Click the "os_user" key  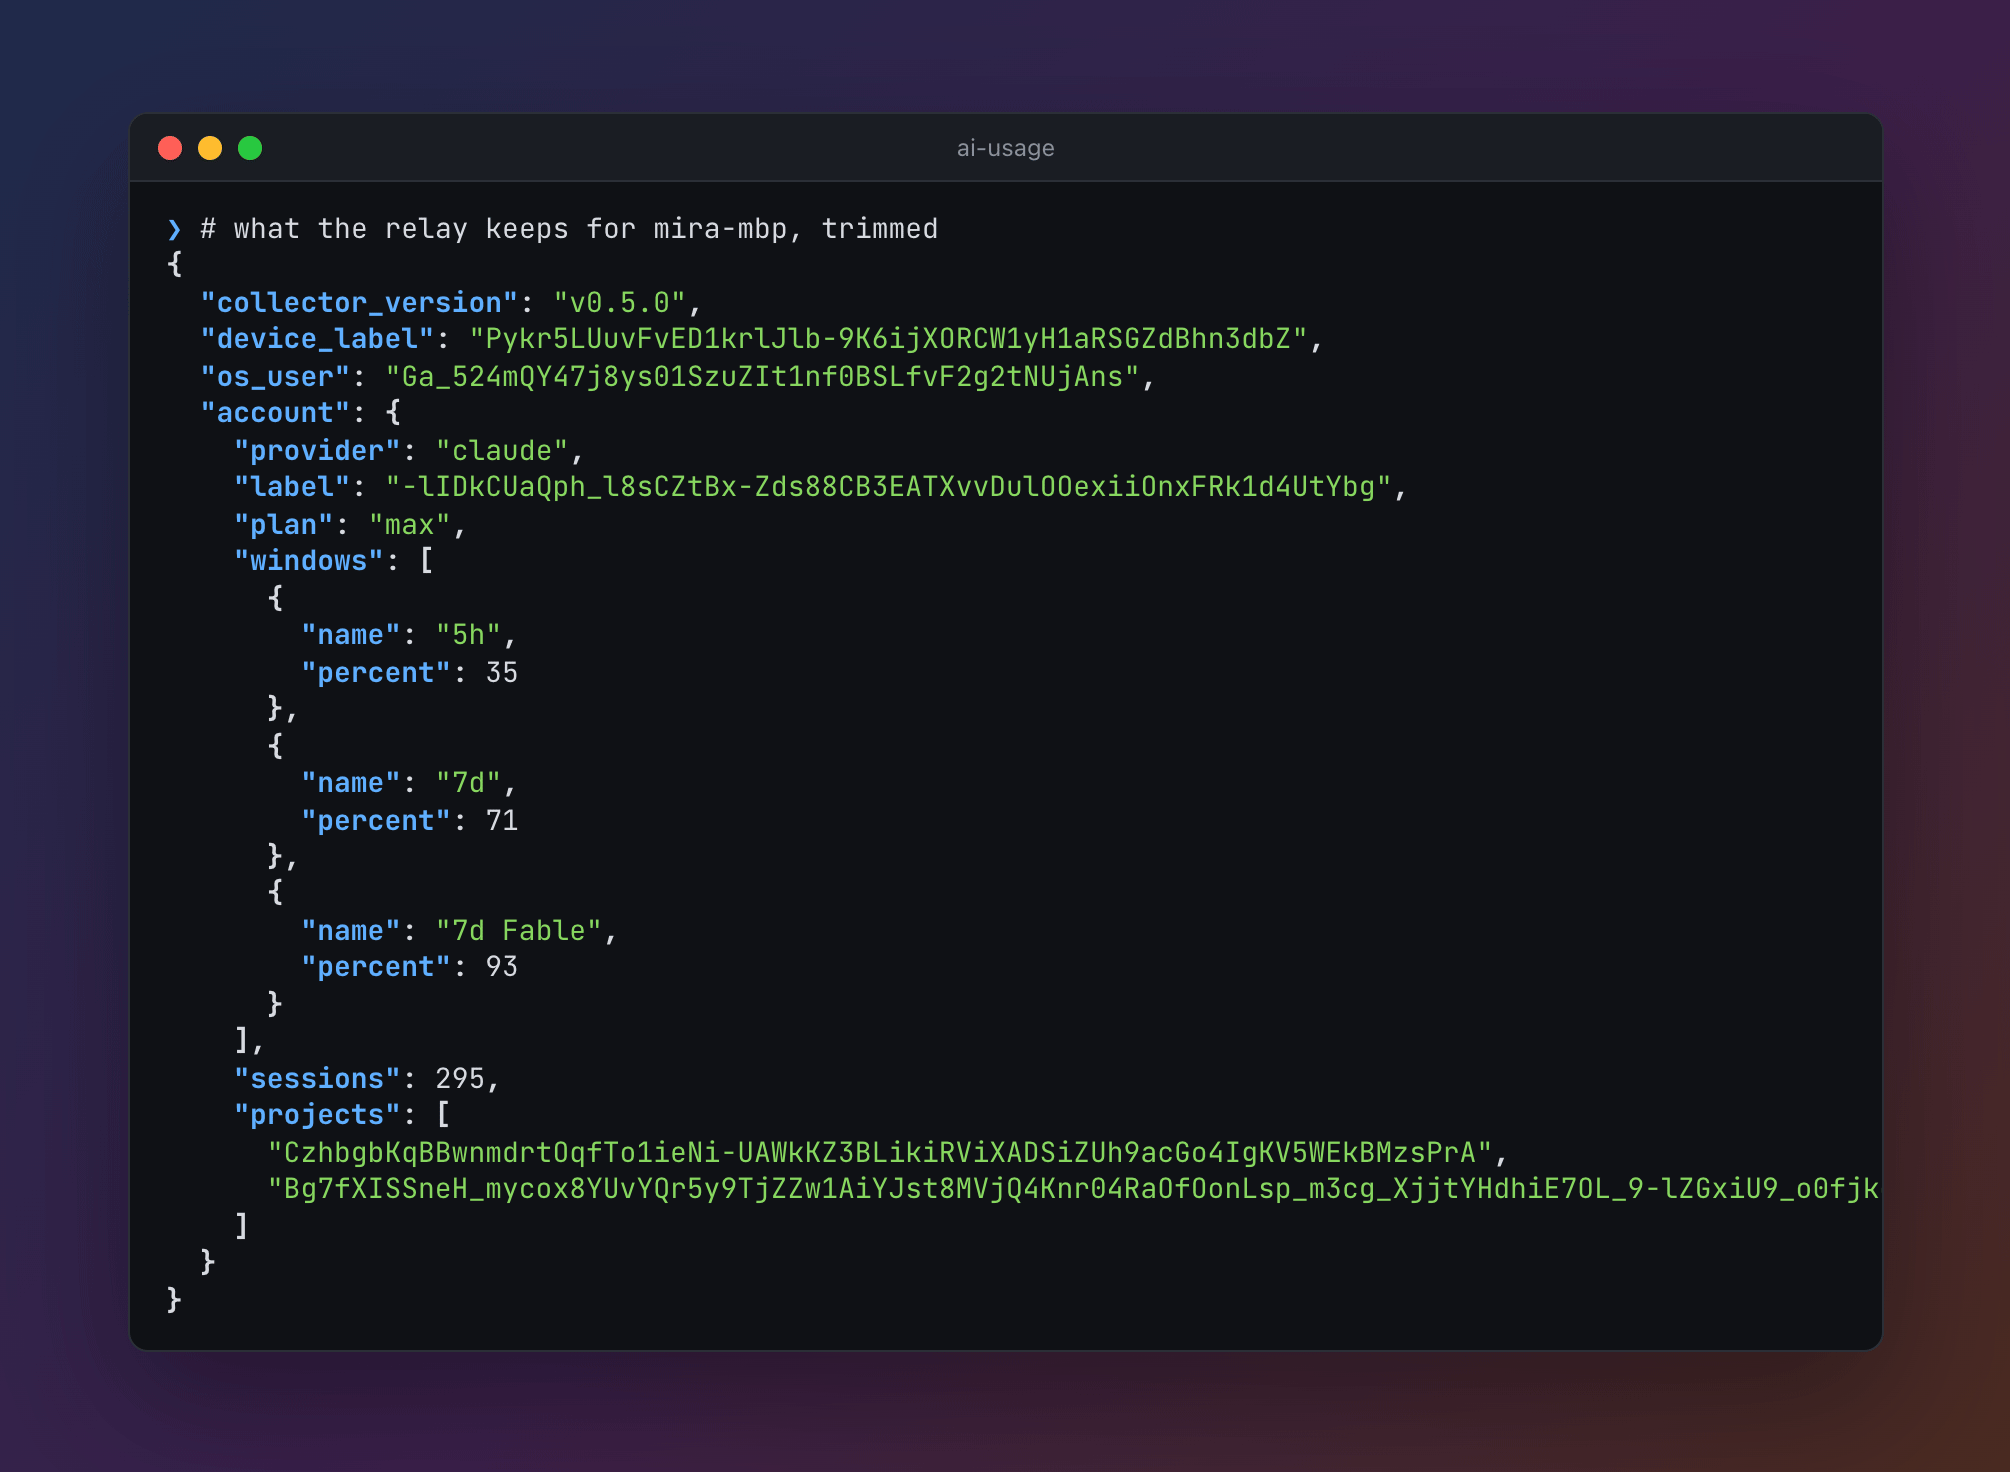pos(275,376)
